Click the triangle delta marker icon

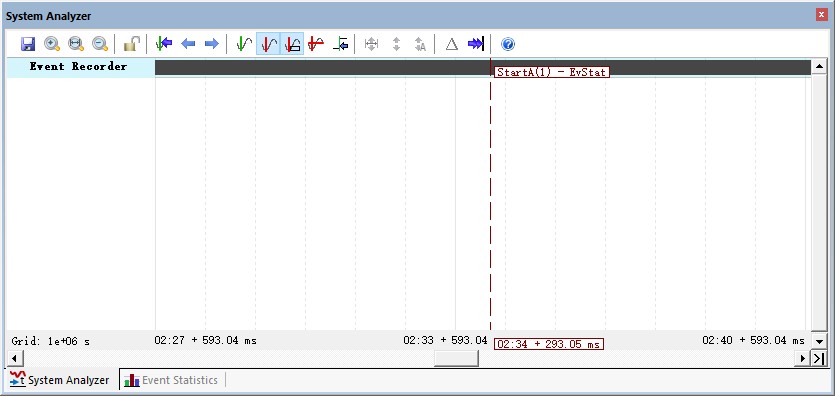click(x=452, y=44)
